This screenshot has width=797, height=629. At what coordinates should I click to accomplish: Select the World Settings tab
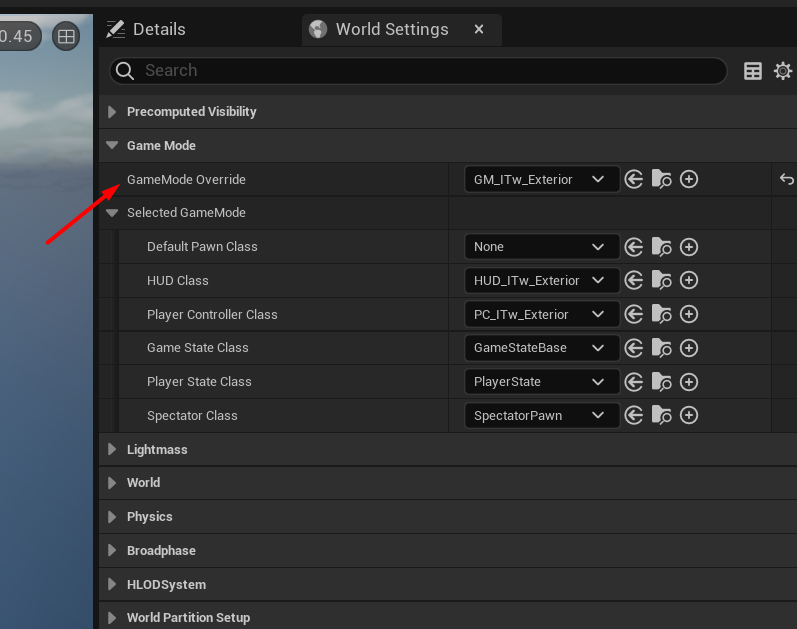coord(390,29)
